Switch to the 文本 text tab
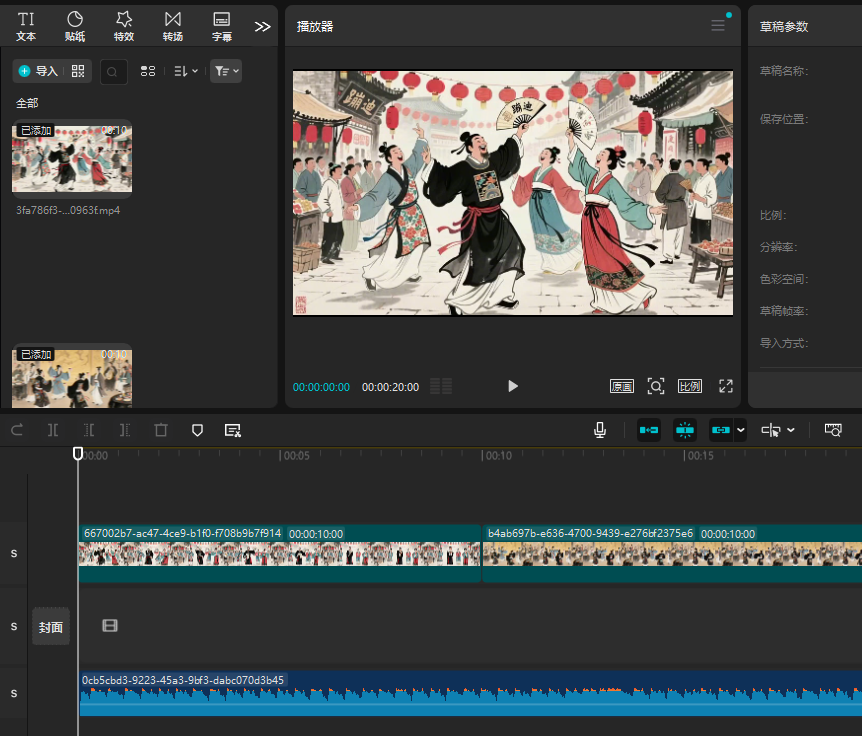862x736 pixels. (x=26, y=26)
